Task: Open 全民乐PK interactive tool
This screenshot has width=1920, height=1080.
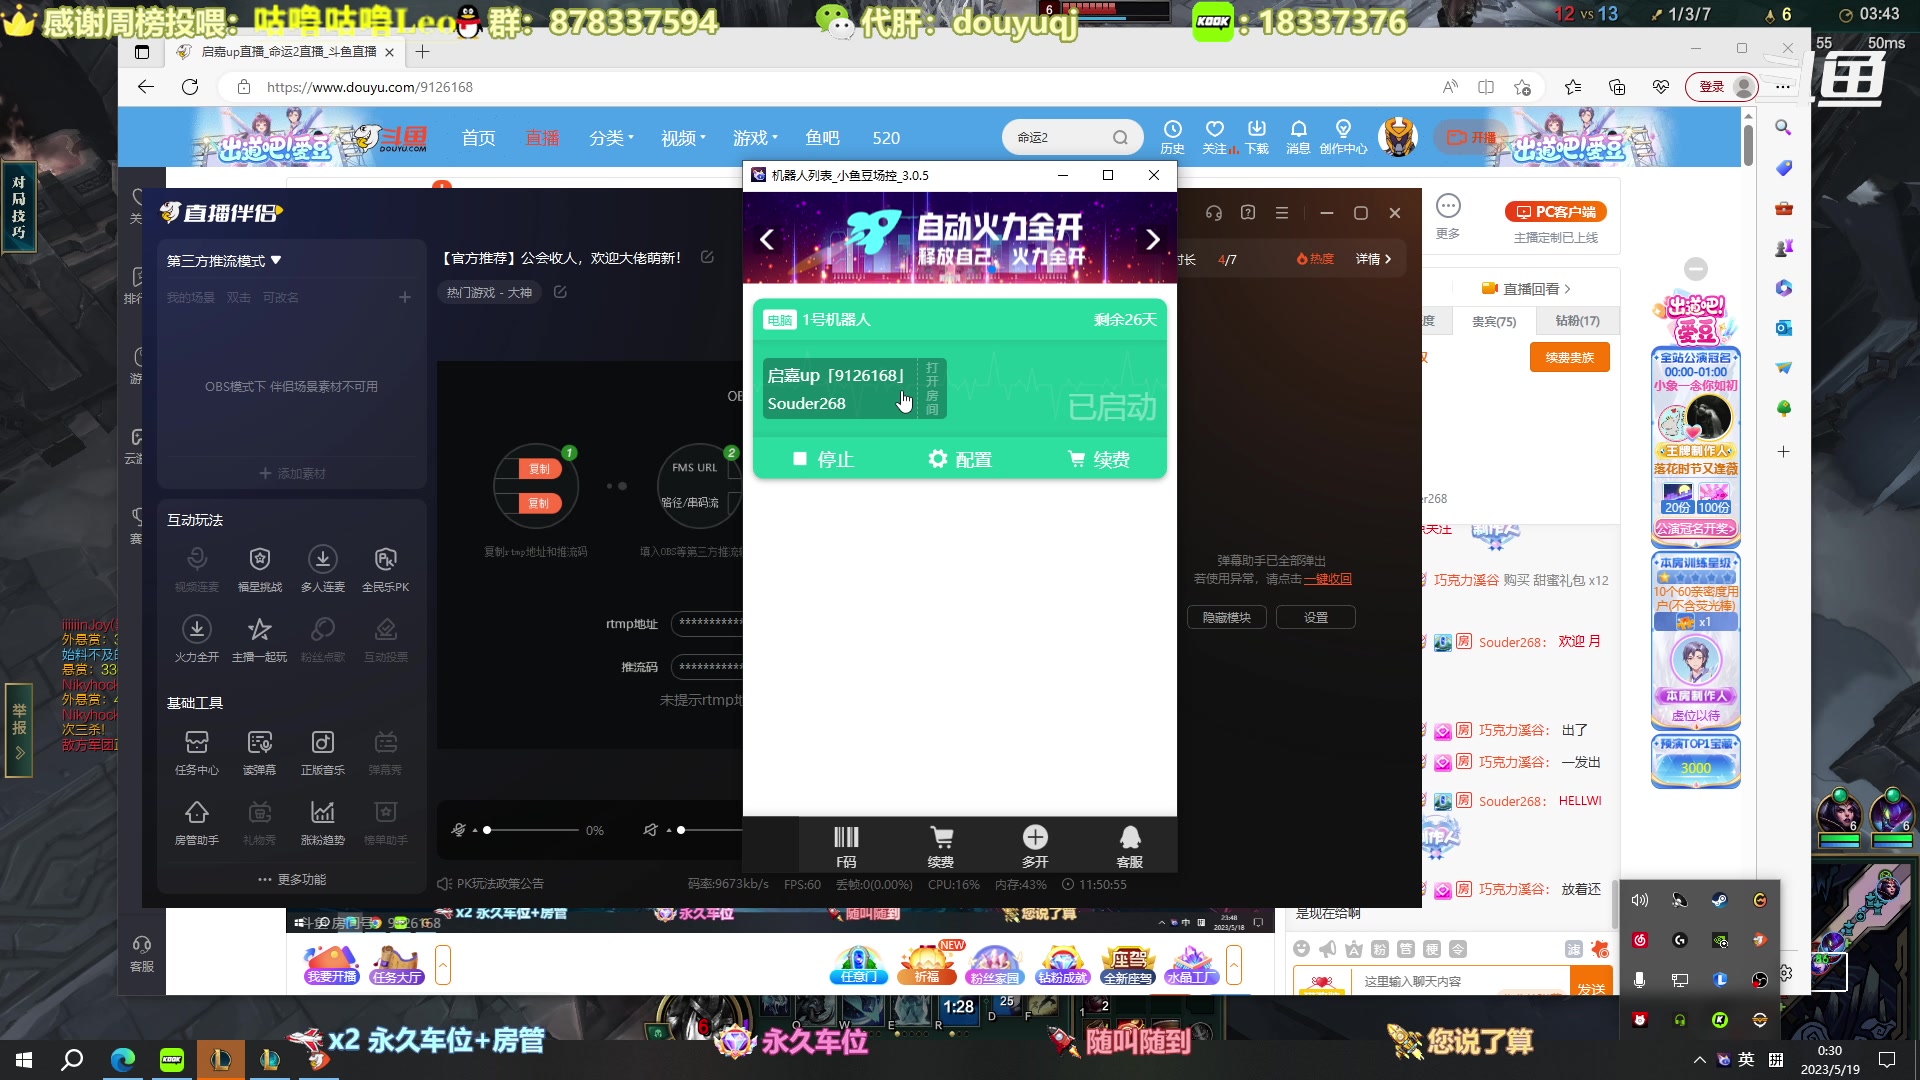Action: click(x=386, y=569)
